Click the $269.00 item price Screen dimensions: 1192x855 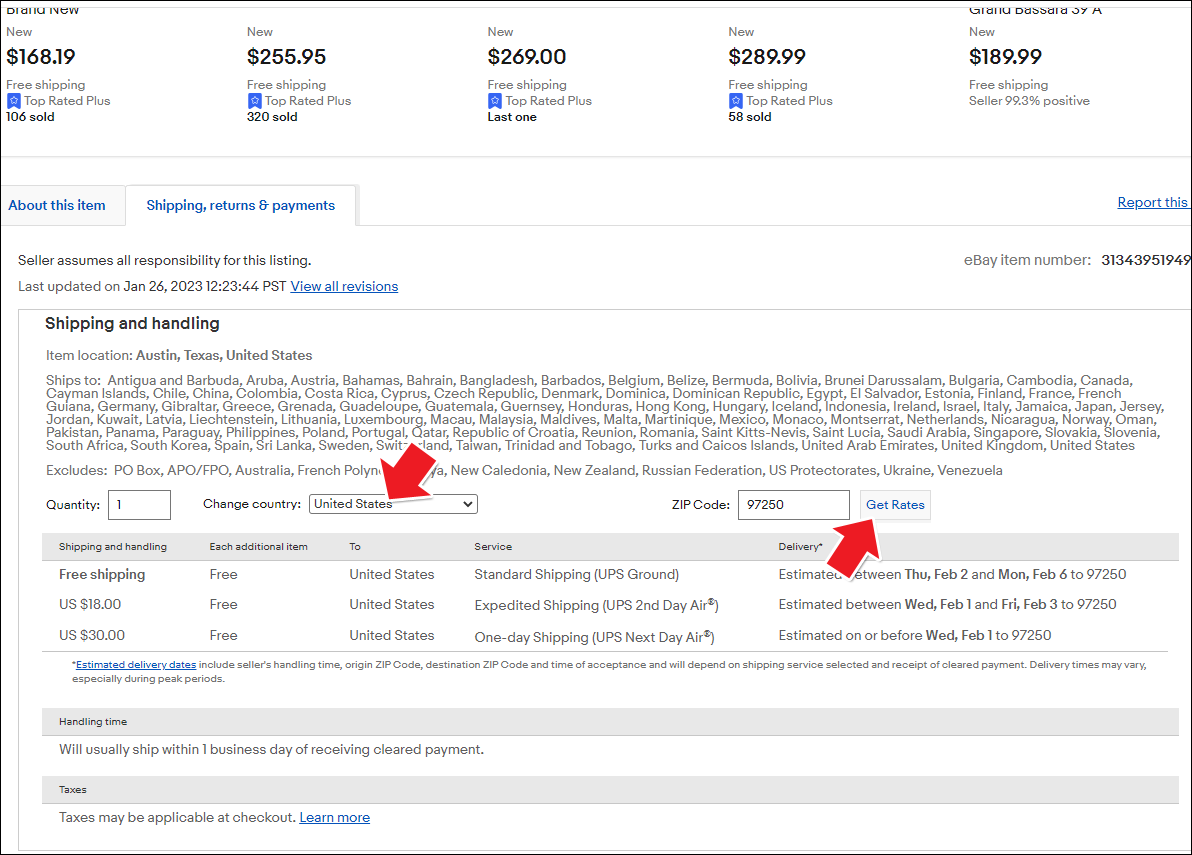pyautogui.click(x=527, y=57)
